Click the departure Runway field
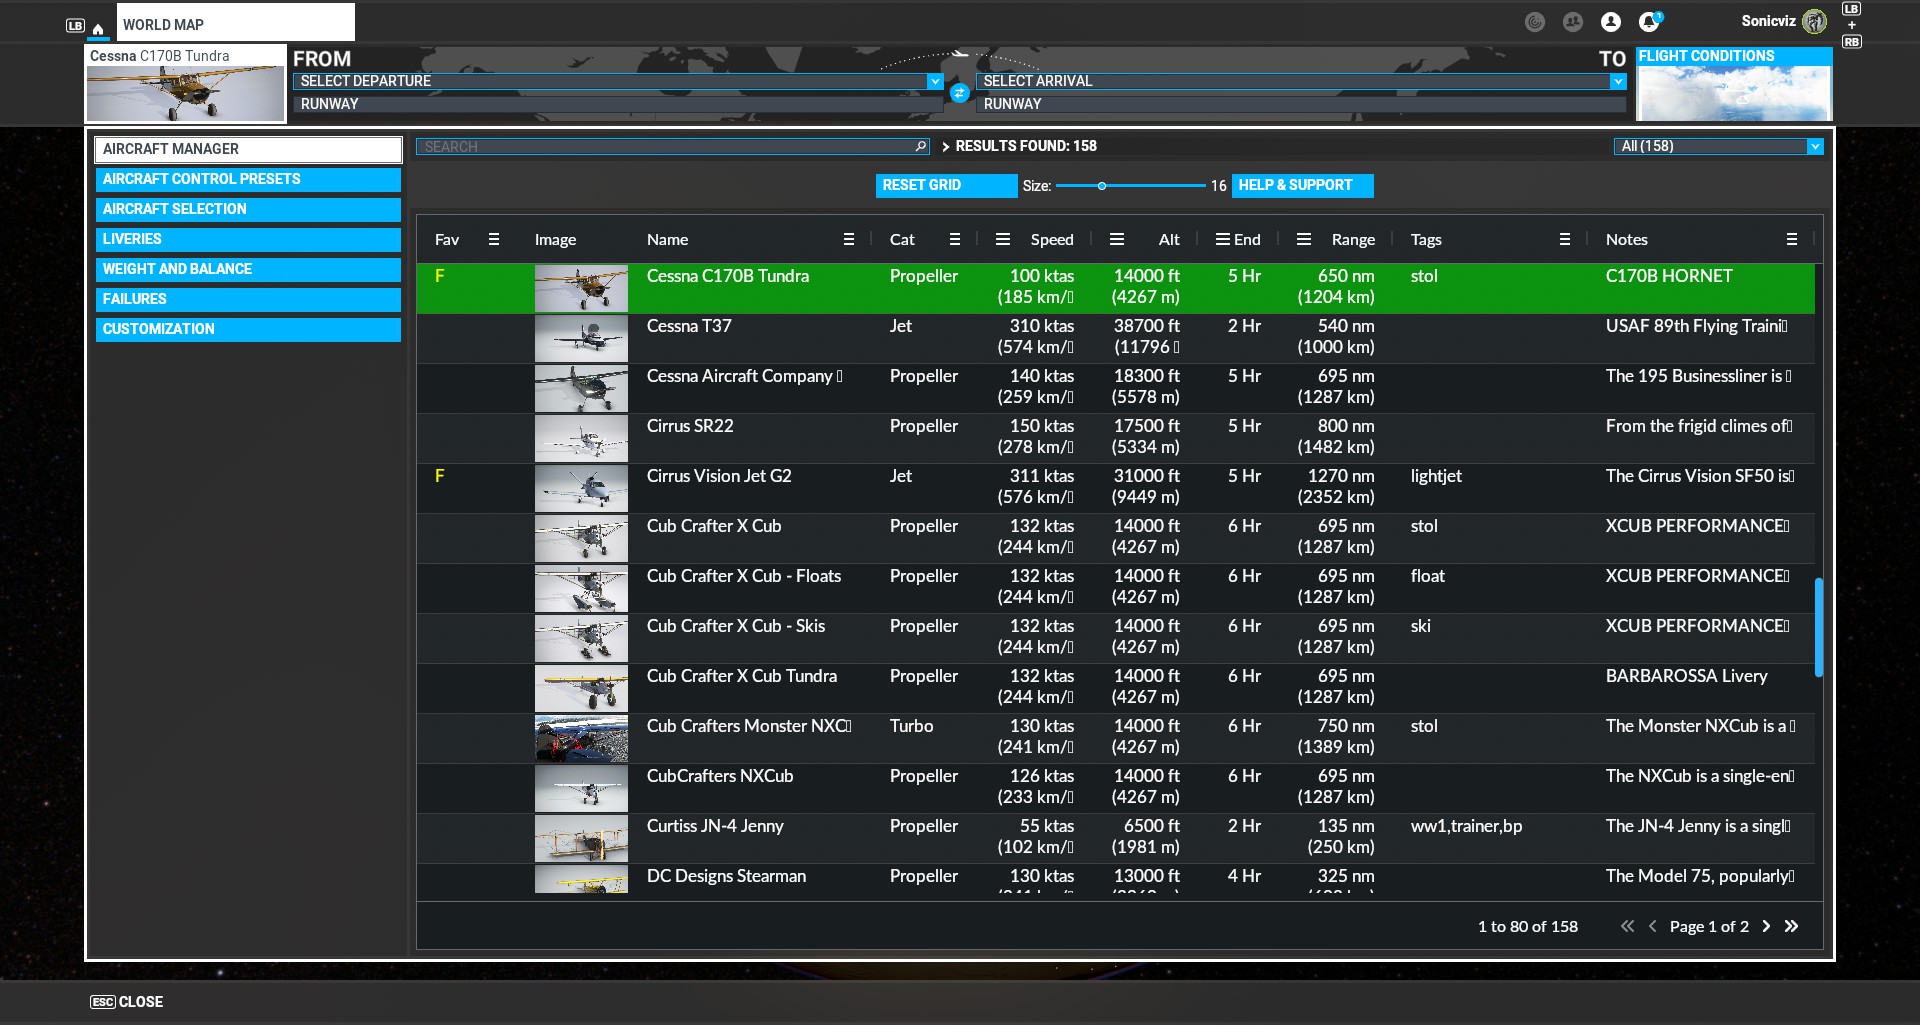This screenshot has height=1025, width=1920. coord(618,104)
